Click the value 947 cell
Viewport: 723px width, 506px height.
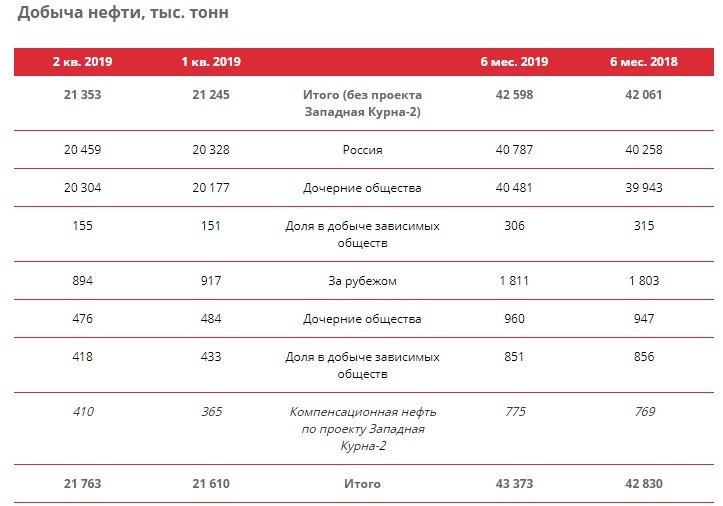point(644,319)
